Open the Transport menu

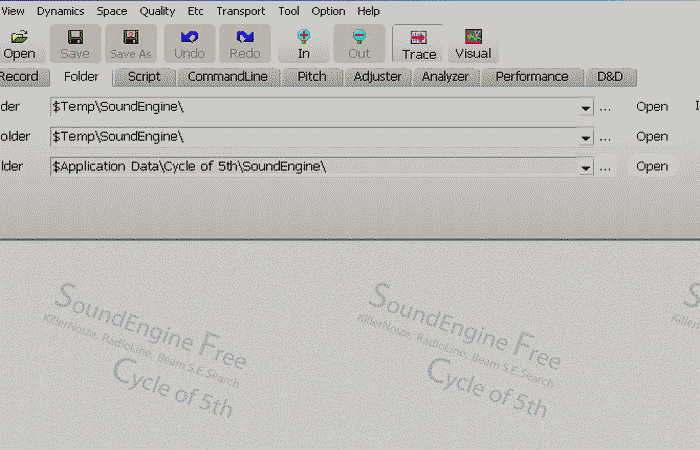(x=241, y=11)
